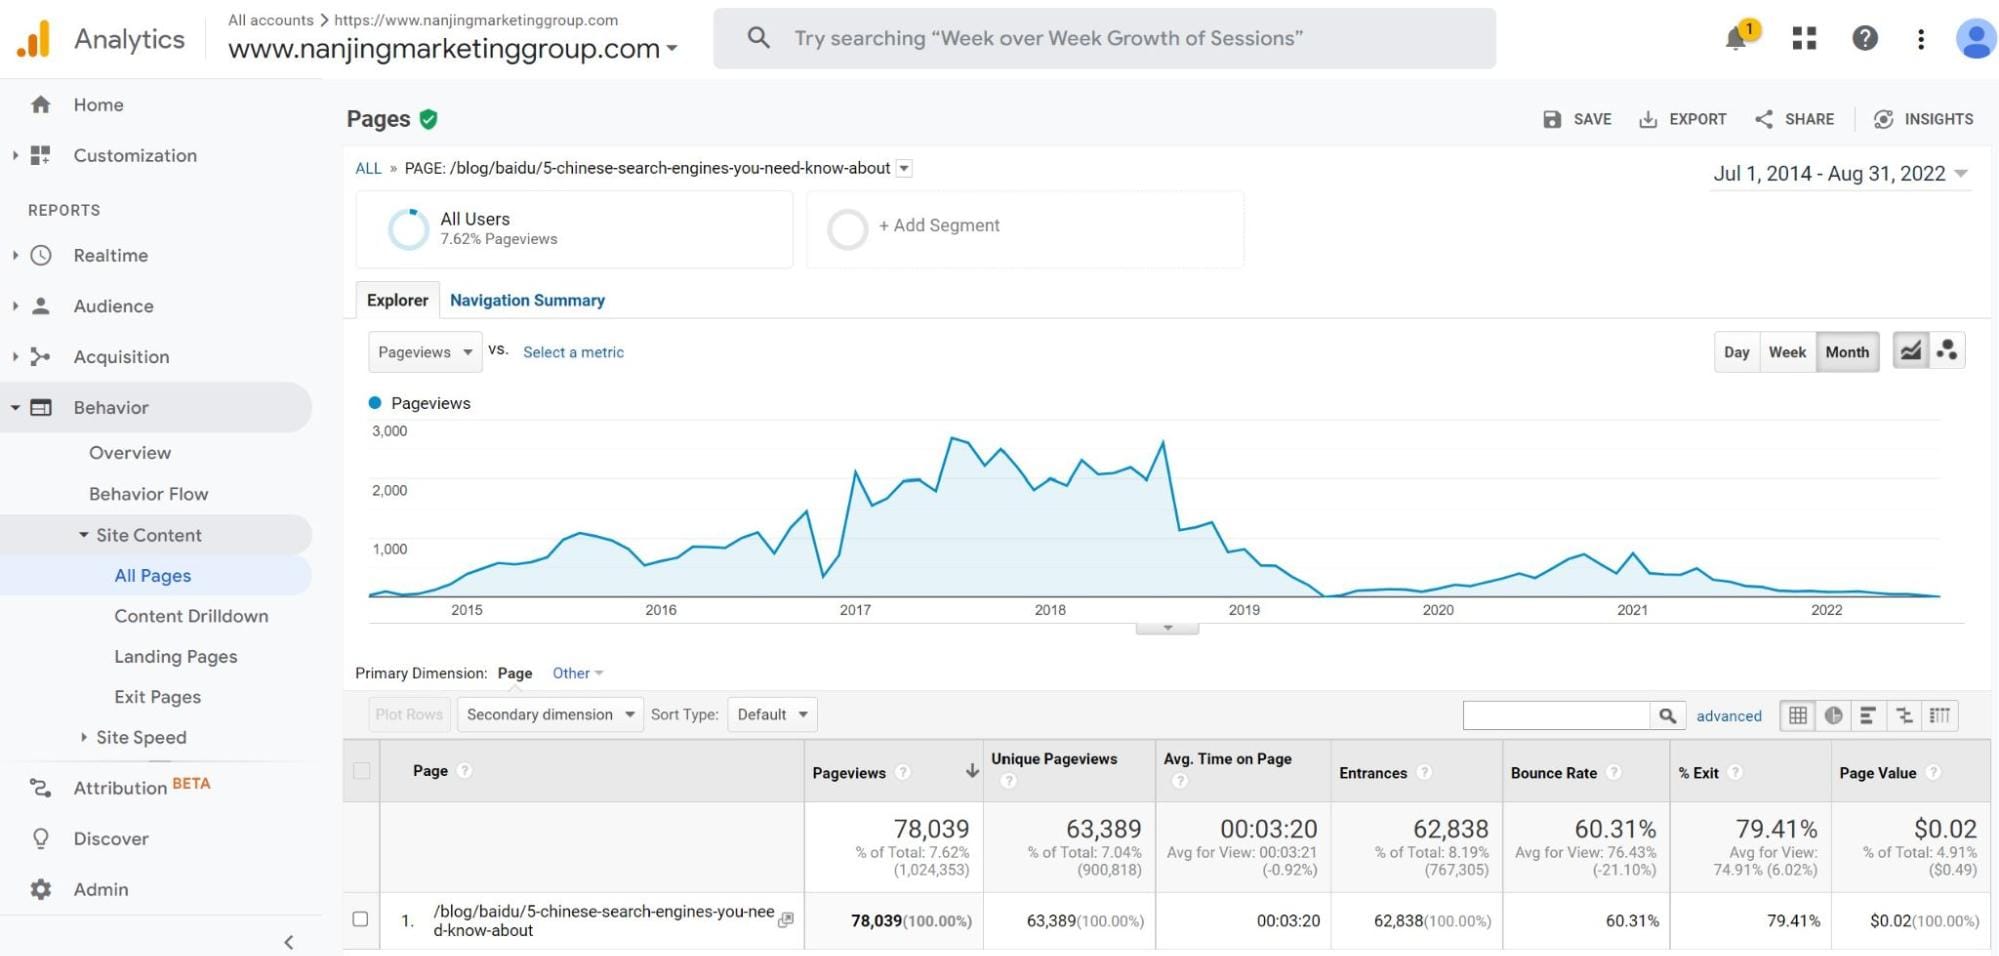Open the Help question mark icon
This screenshot has height=956, width=1999.
tap(1865, 38)
